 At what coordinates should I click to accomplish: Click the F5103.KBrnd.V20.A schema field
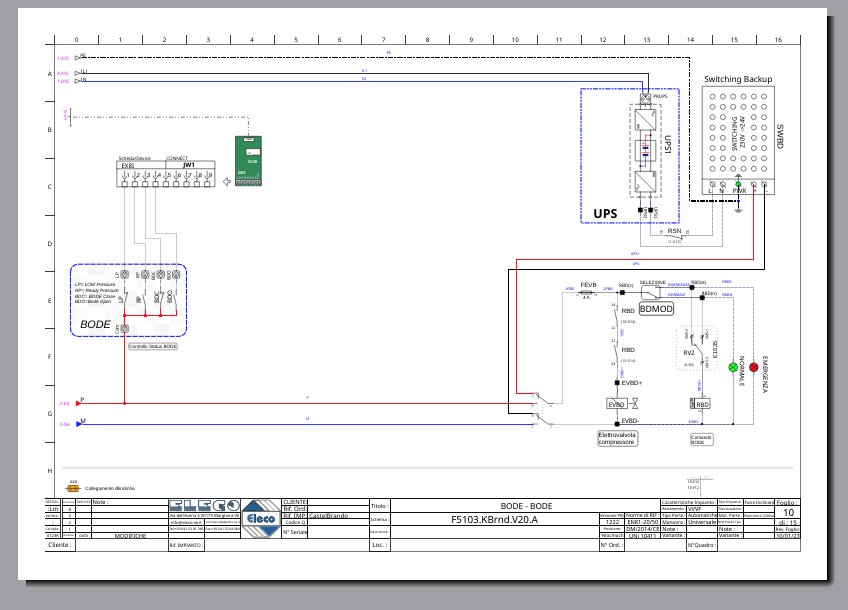click(x=493, y=520)
